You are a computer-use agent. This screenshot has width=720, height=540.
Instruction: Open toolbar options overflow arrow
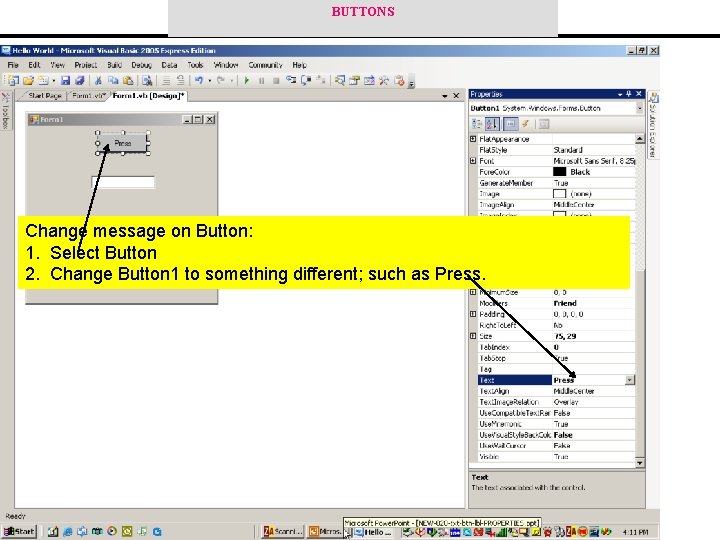411,83
